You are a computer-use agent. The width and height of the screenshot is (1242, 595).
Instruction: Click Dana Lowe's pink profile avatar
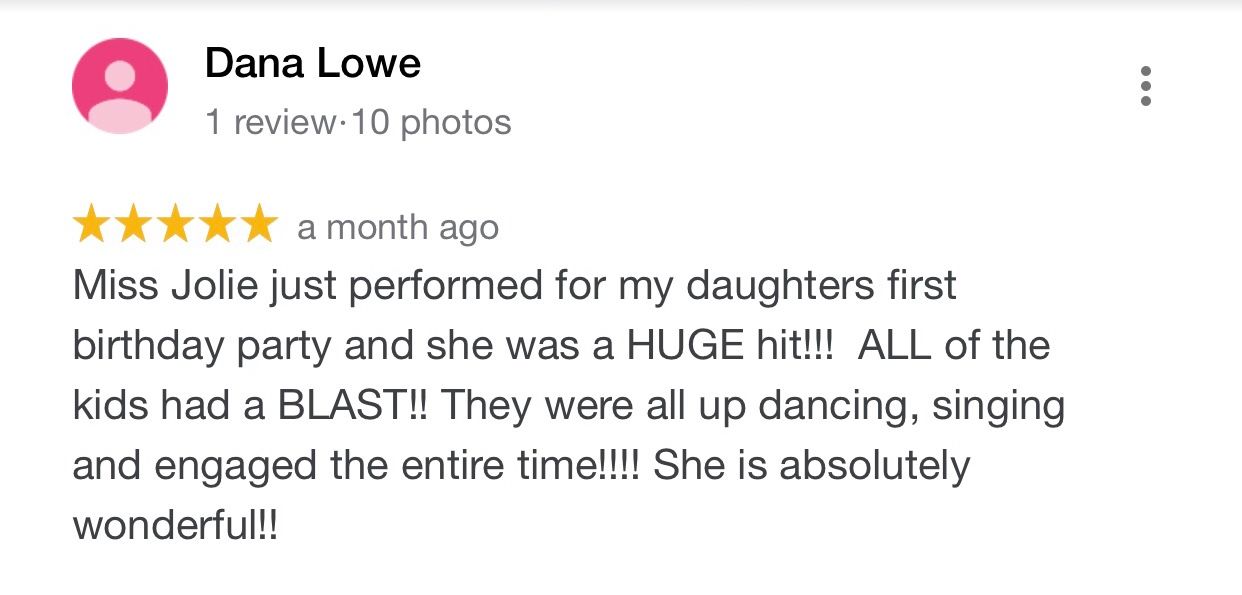tap(120, 86)
